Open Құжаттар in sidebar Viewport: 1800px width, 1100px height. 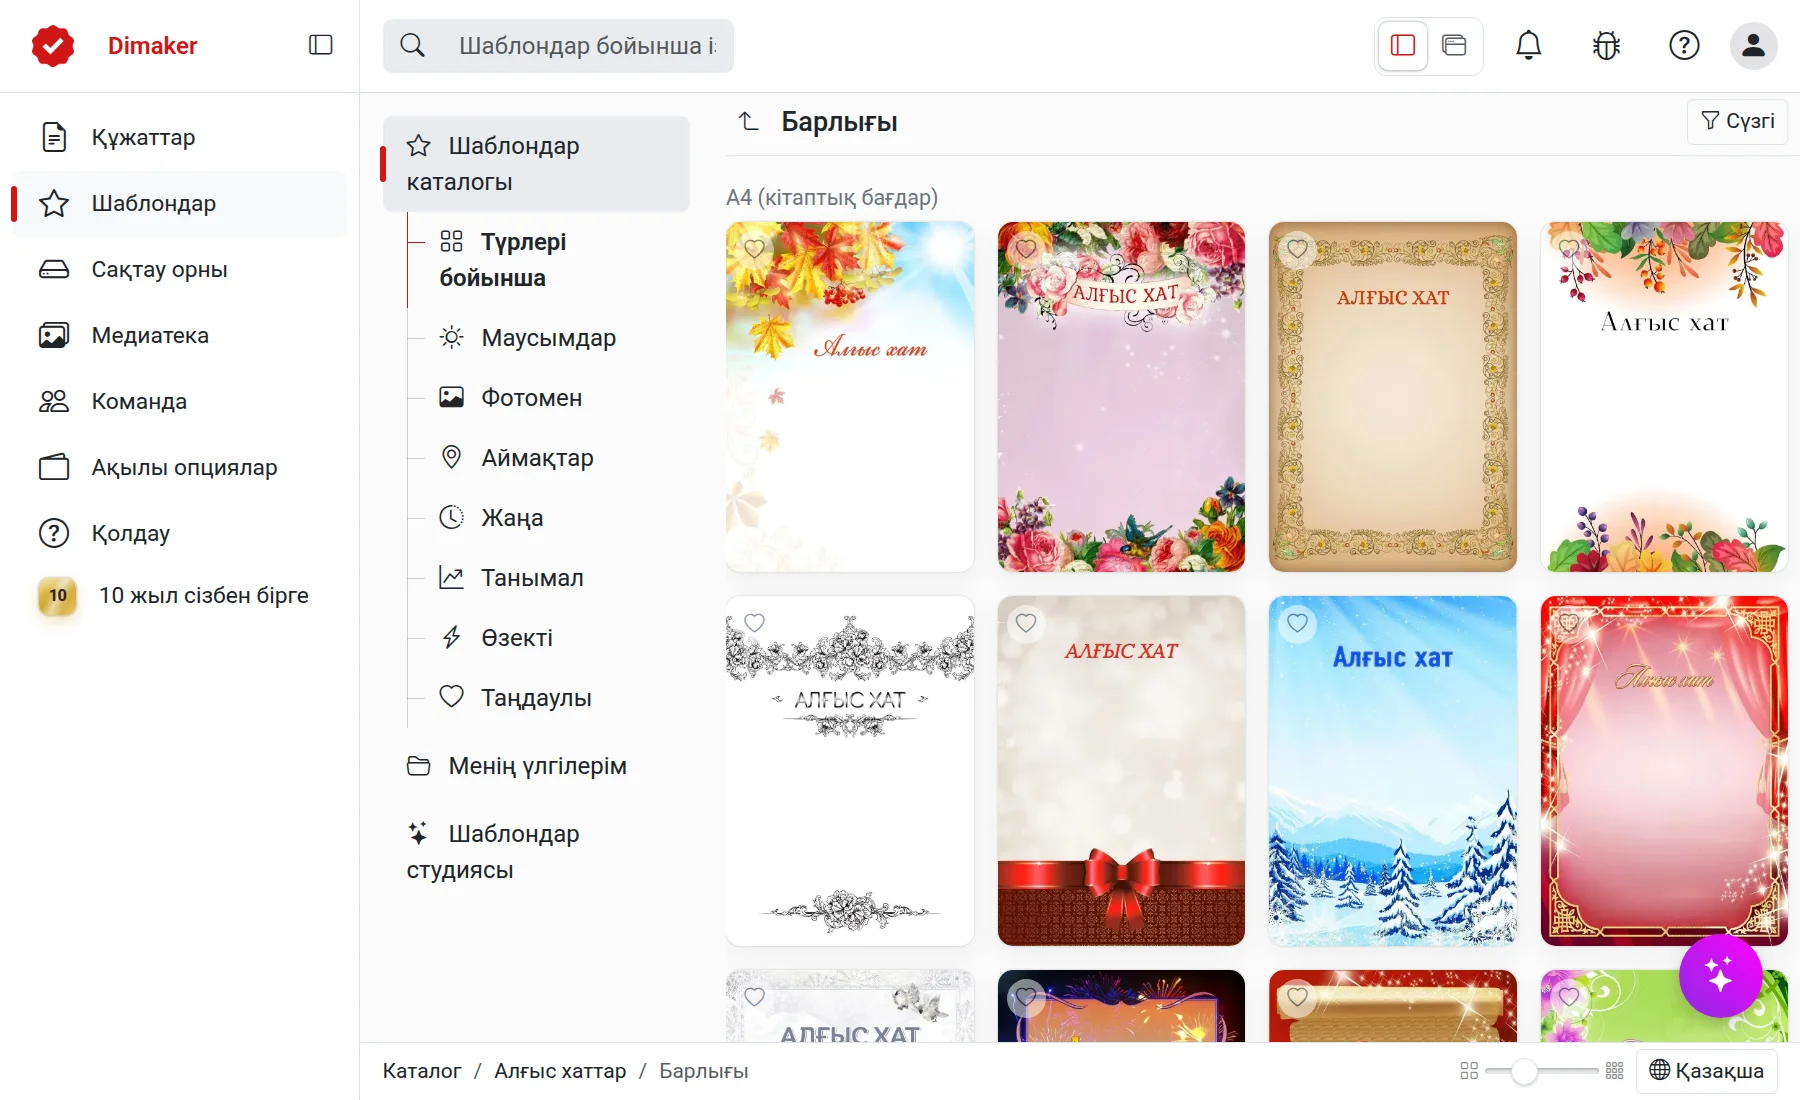tap(179, 137)
